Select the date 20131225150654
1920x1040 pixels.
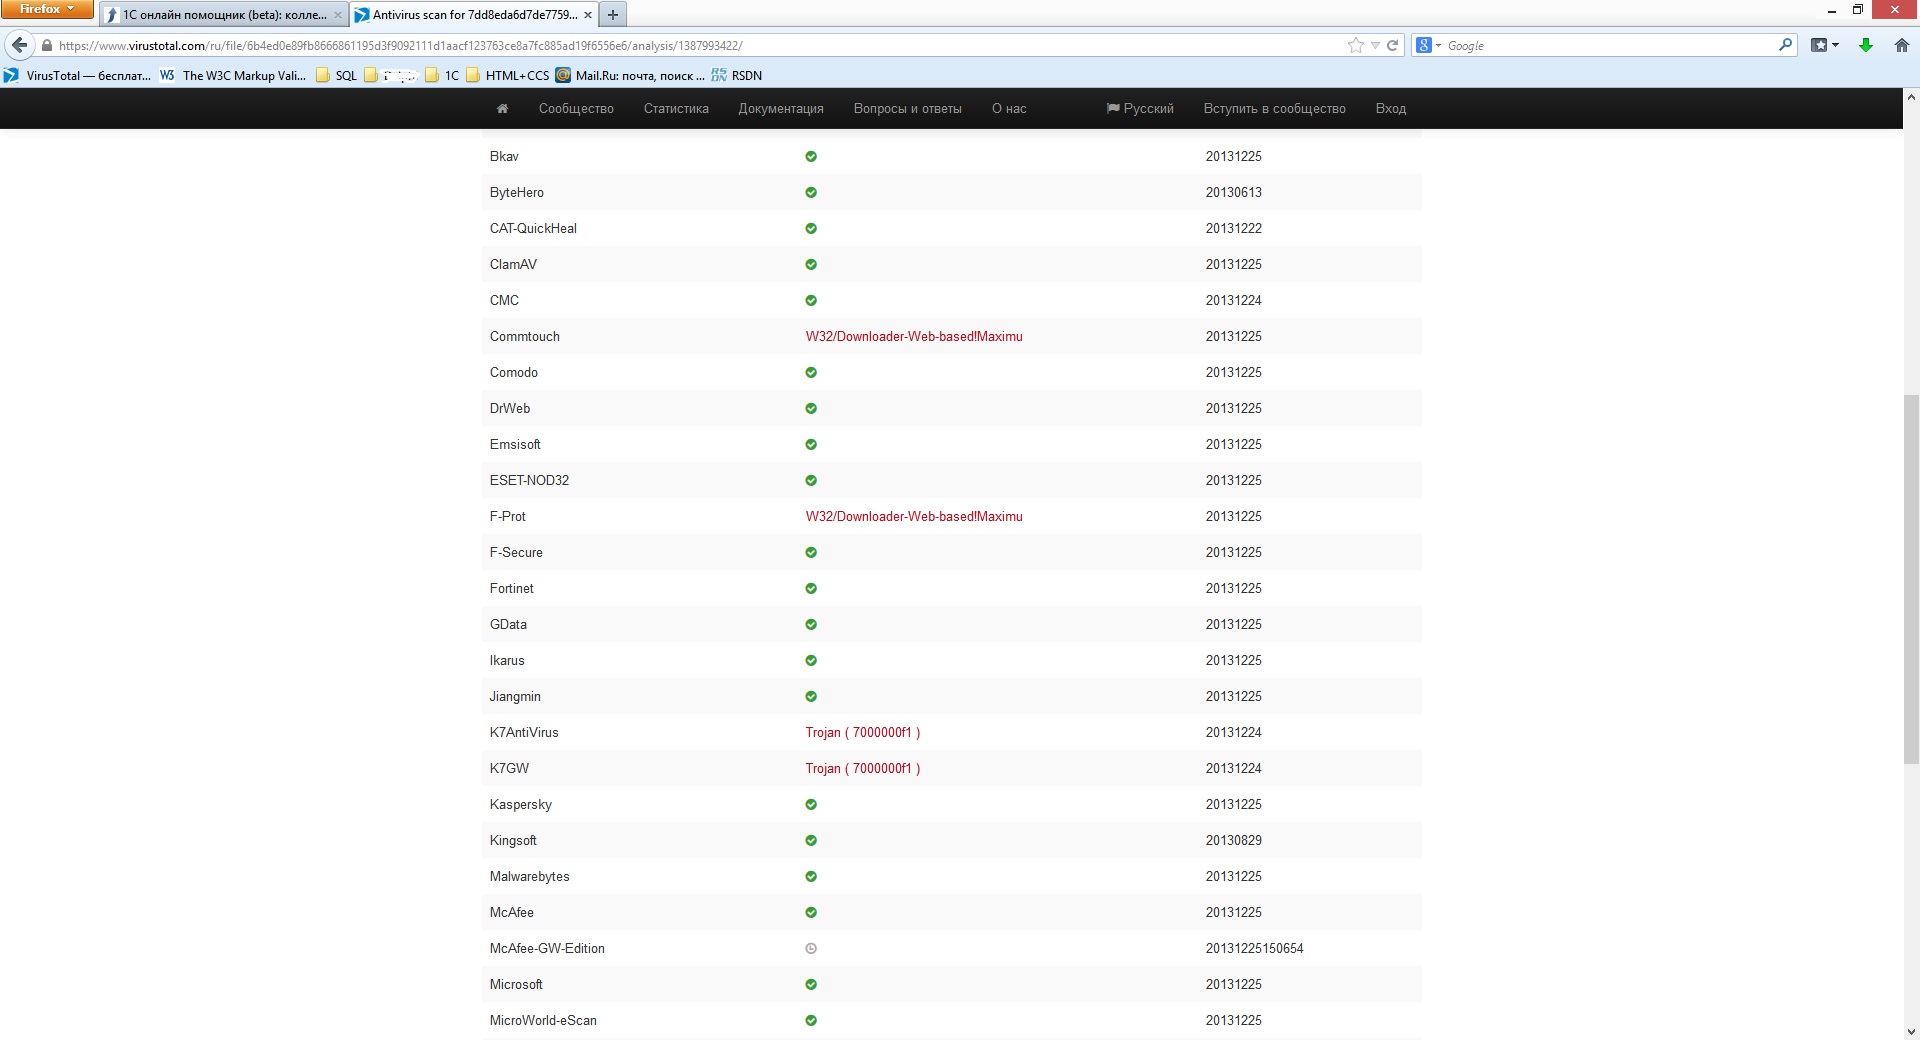coord(1255,948)
